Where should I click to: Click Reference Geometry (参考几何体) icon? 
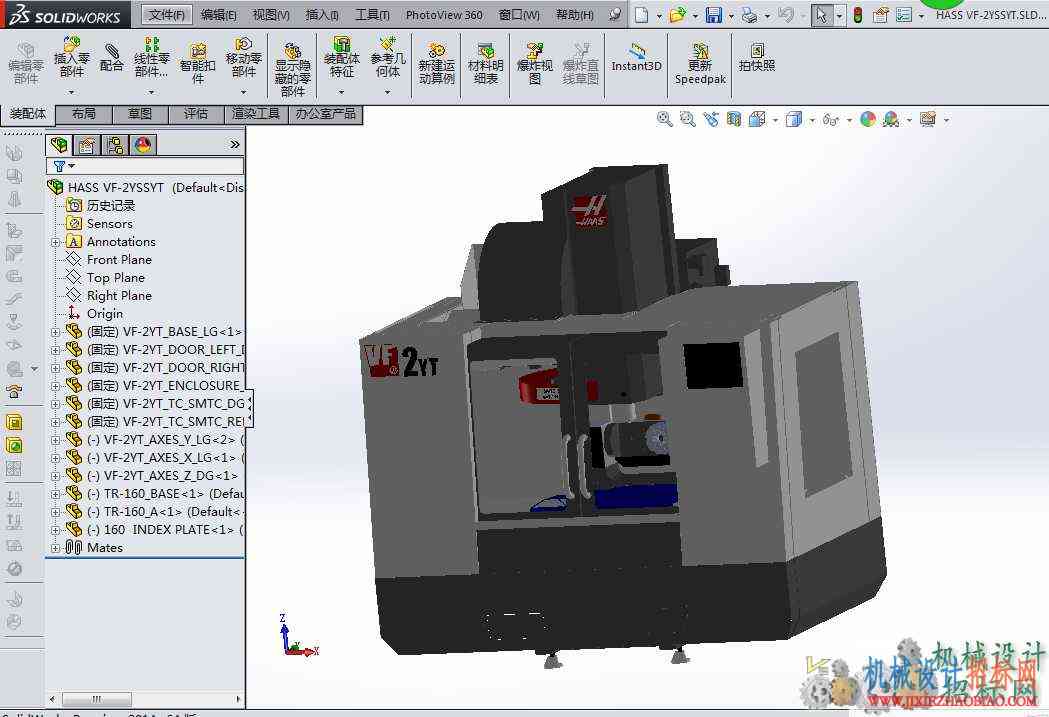click(388, 59)
